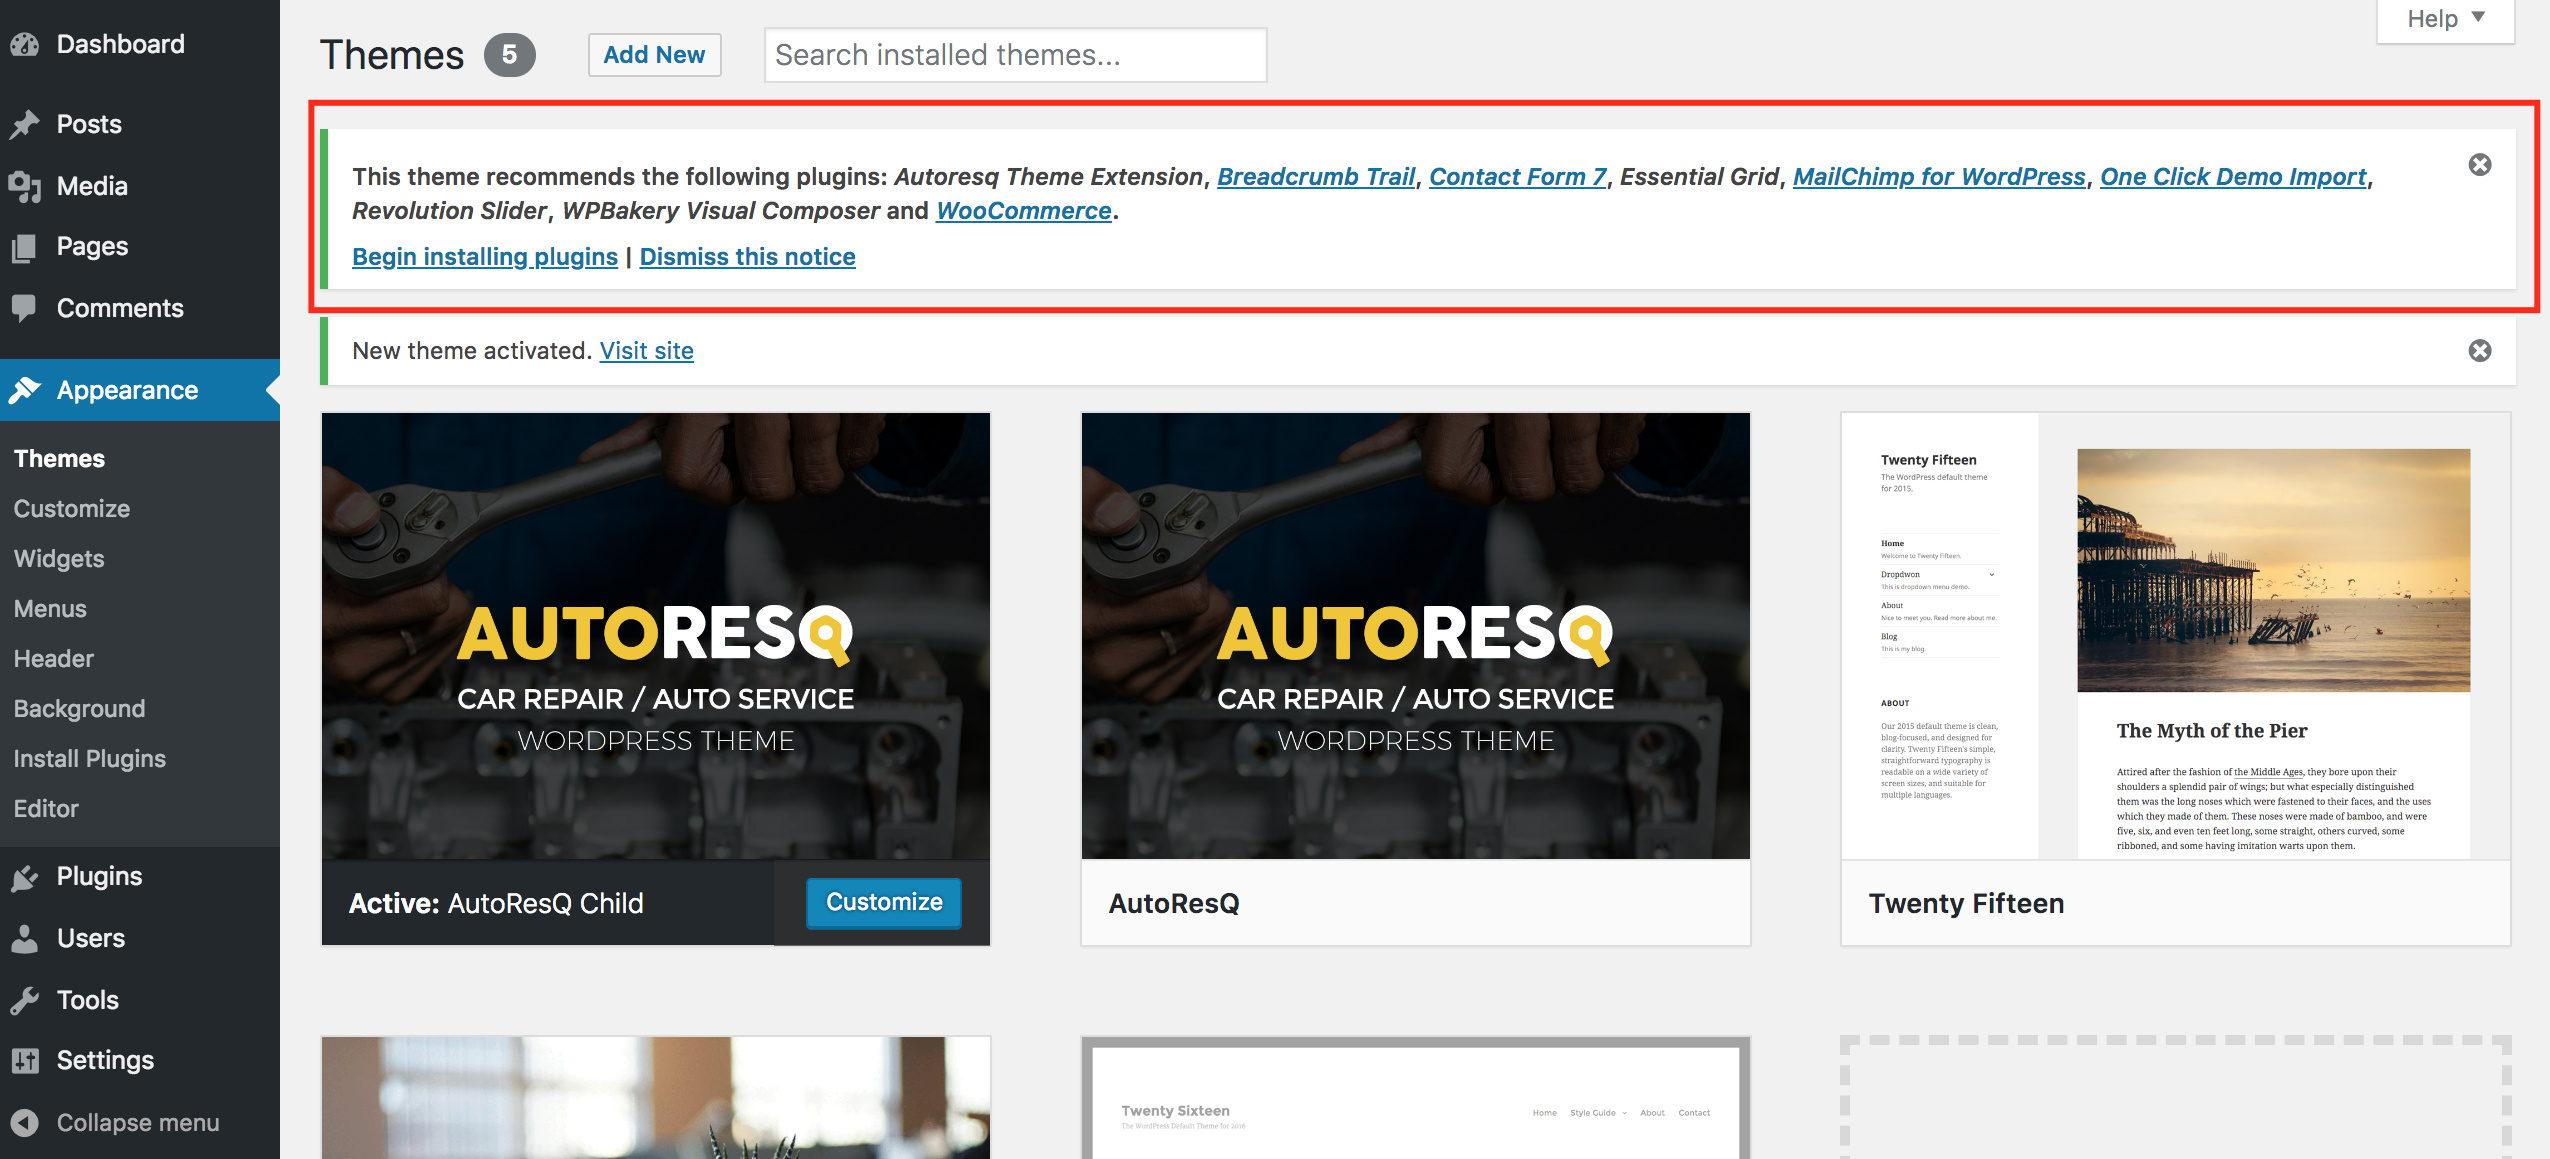Focus the Search installed themes field
The height and width of the screenshot is (1159, 2550).
click(x=1015, y=55)
